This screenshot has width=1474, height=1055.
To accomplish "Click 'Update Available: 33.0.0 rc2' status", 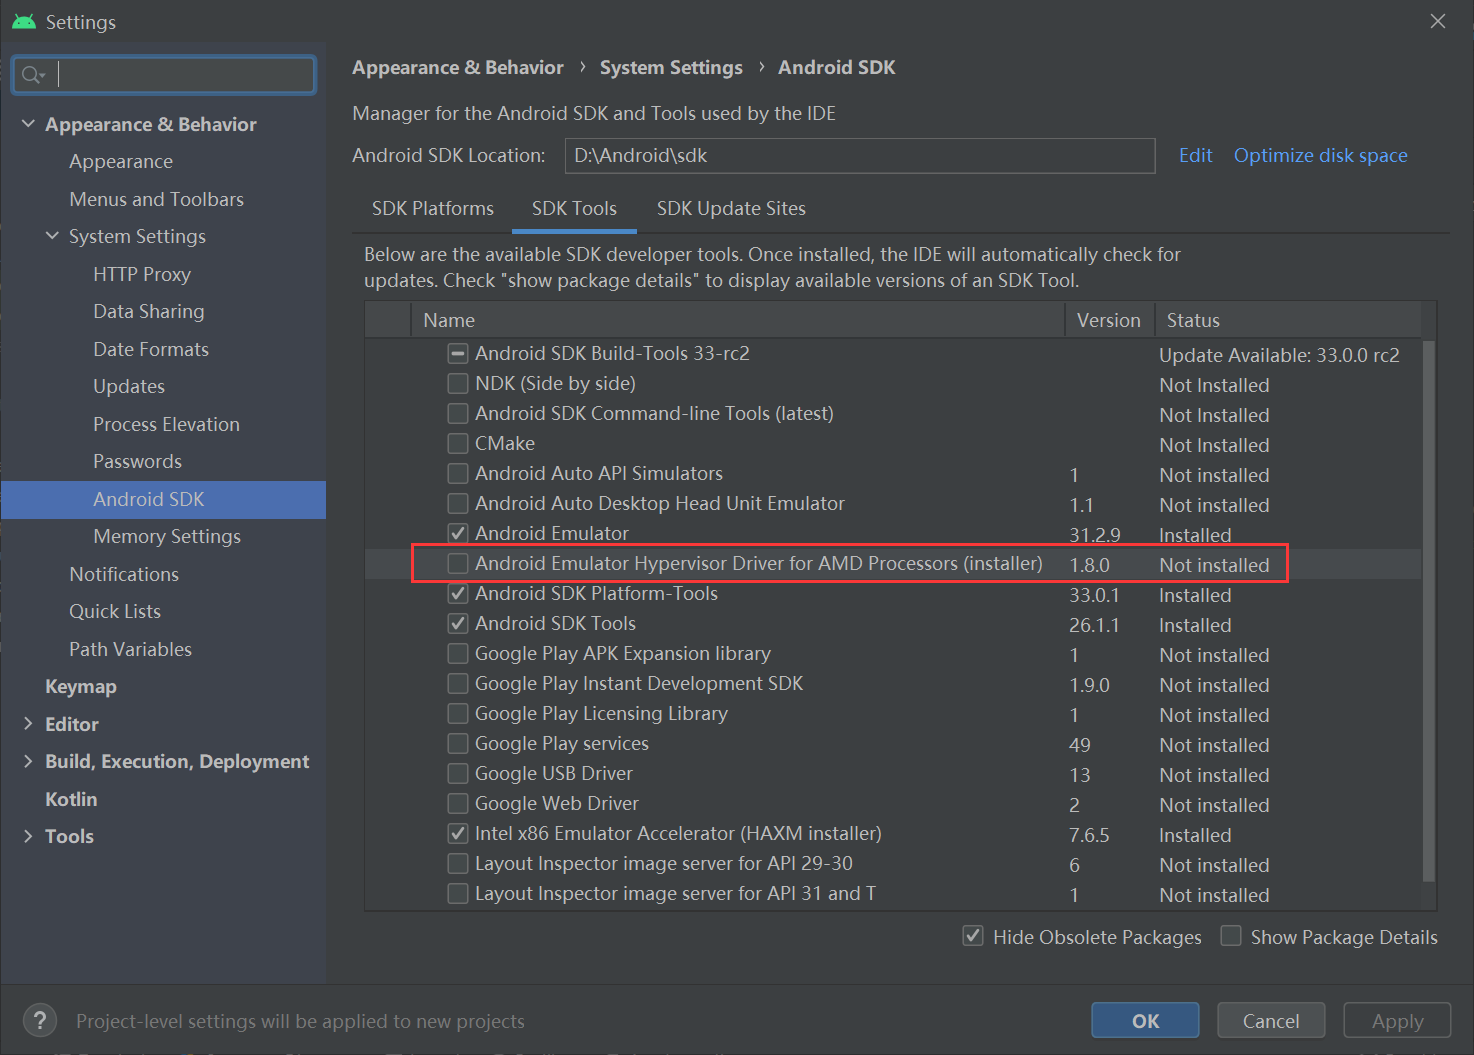I will pyautogui.click(x=1279, y=355).
